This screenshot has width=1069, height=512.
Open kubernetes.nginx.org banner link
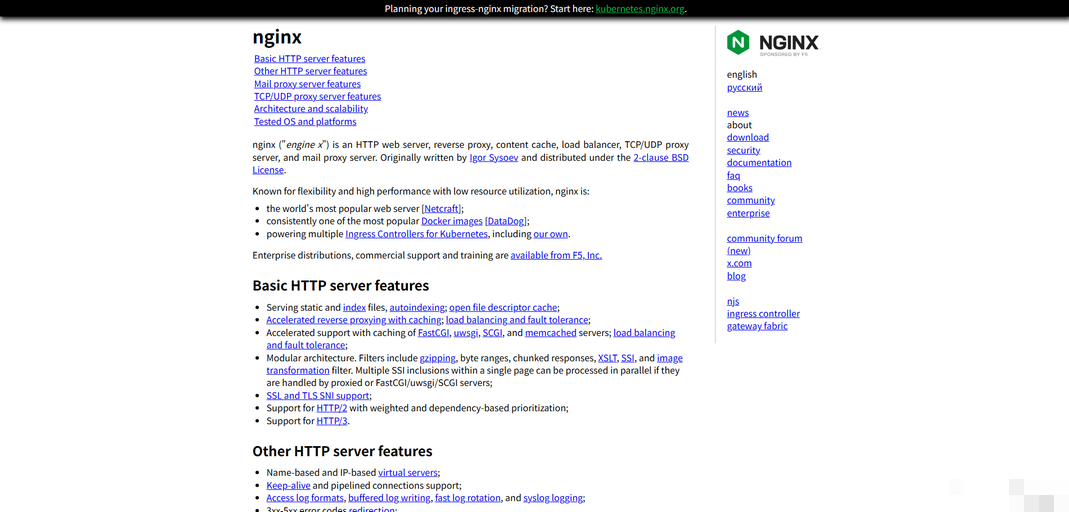640,9
